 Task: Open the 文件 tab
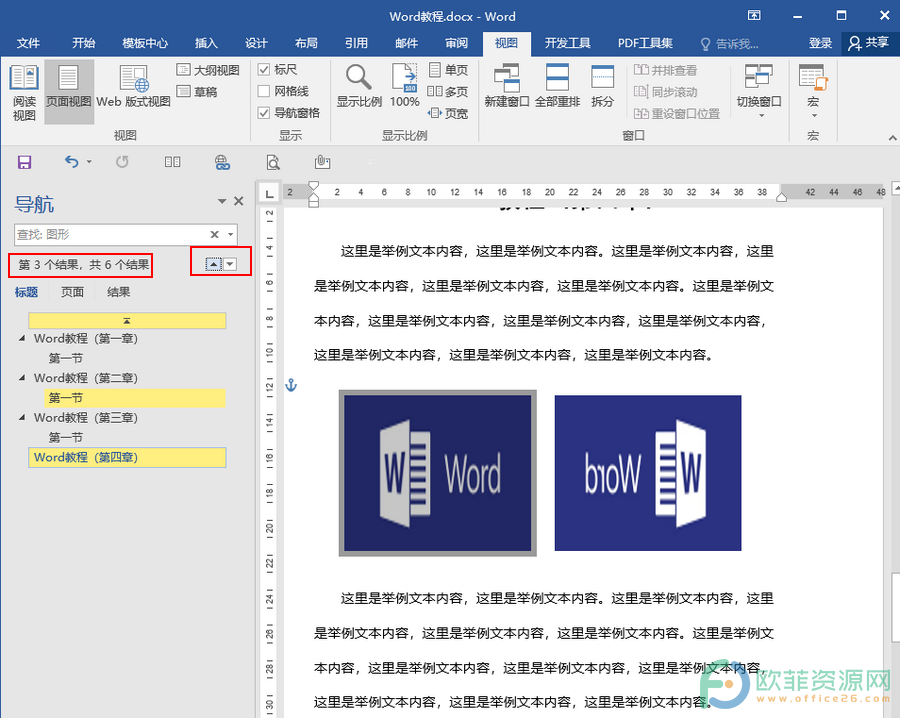click(28, 43)
